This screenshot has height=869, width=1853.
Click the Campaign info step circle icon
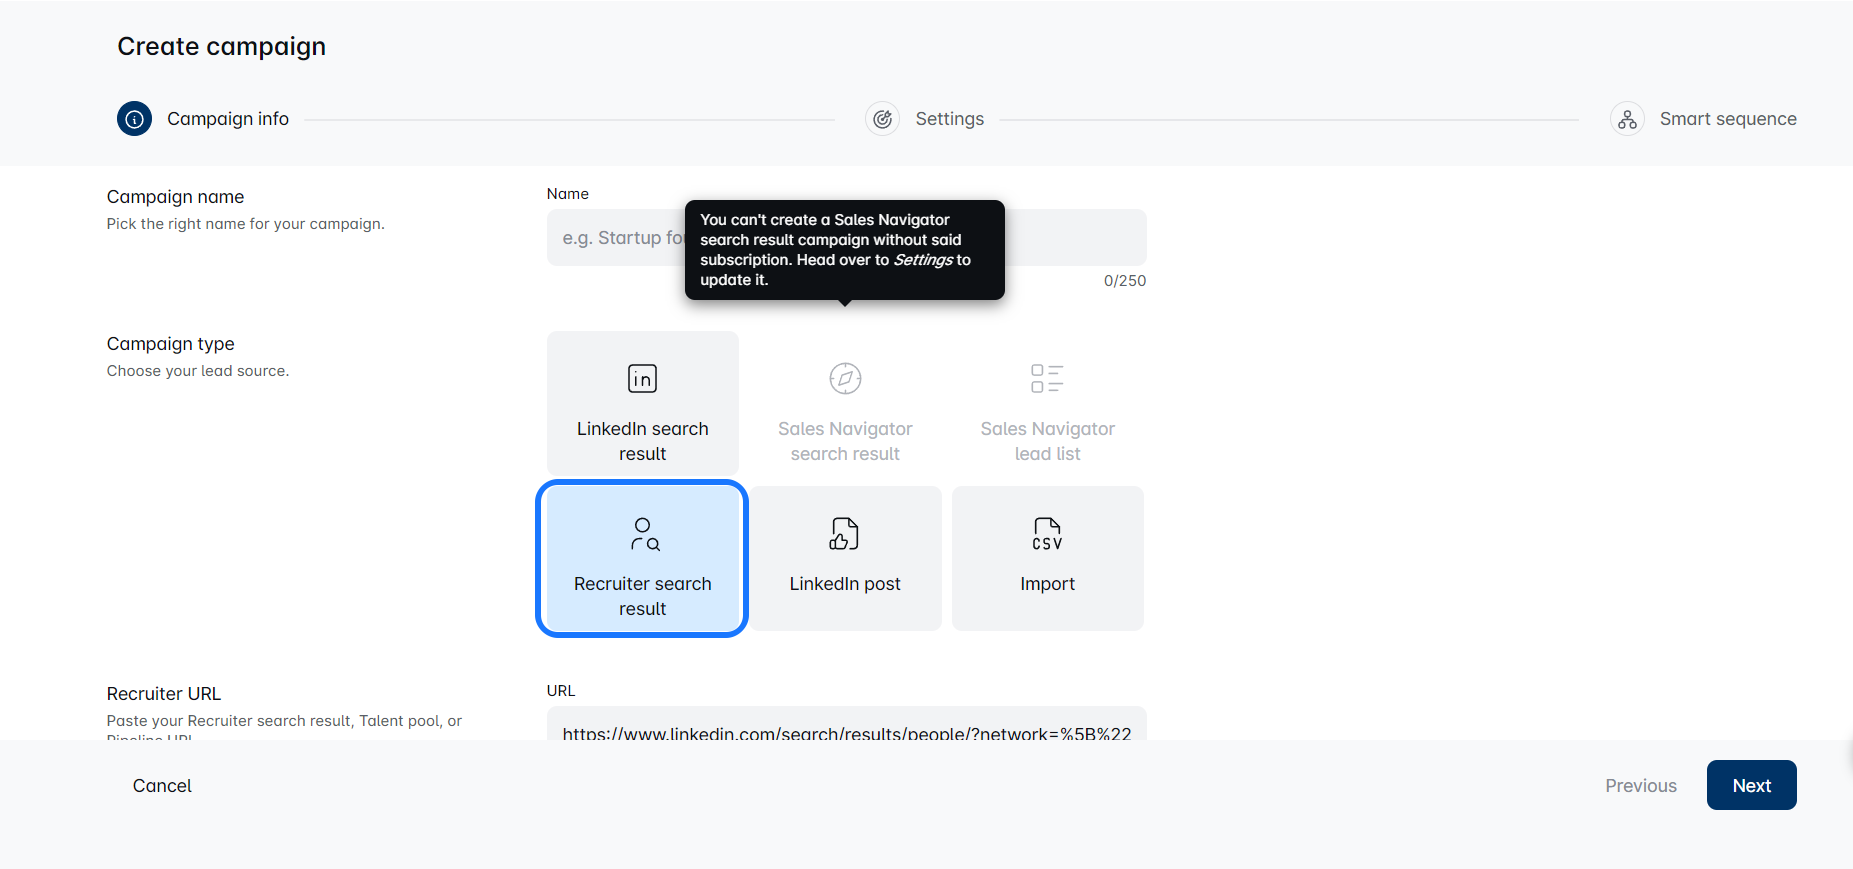point(134,119)
